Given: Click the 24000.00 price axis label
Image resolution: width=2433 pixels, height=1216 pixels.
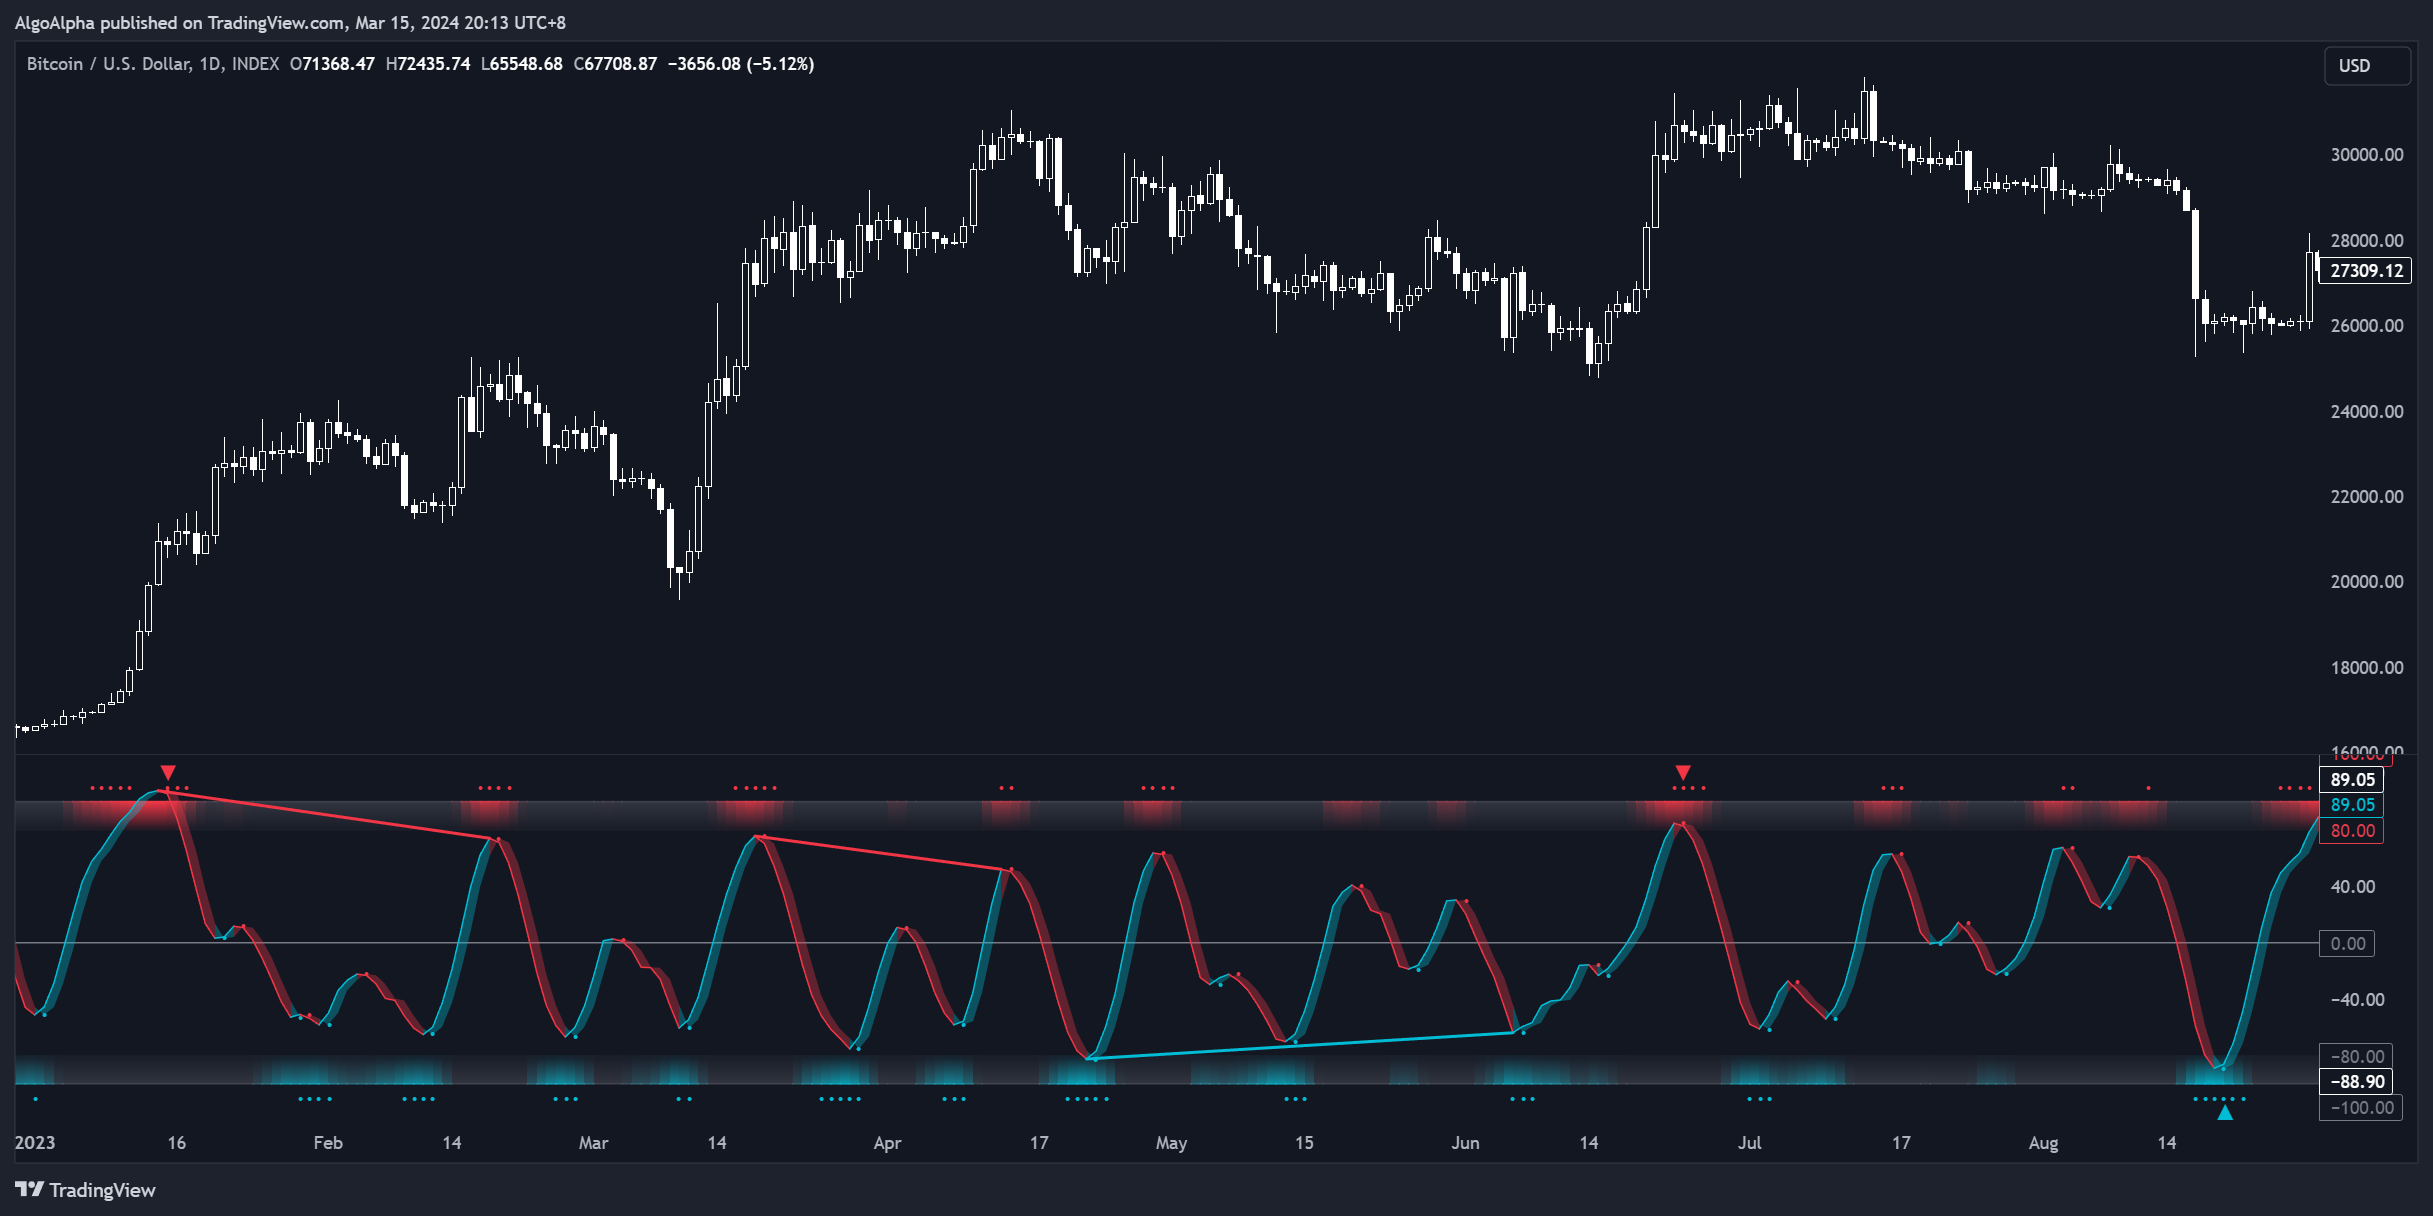Looking at the screenshot, I should tap(2367, 411).
